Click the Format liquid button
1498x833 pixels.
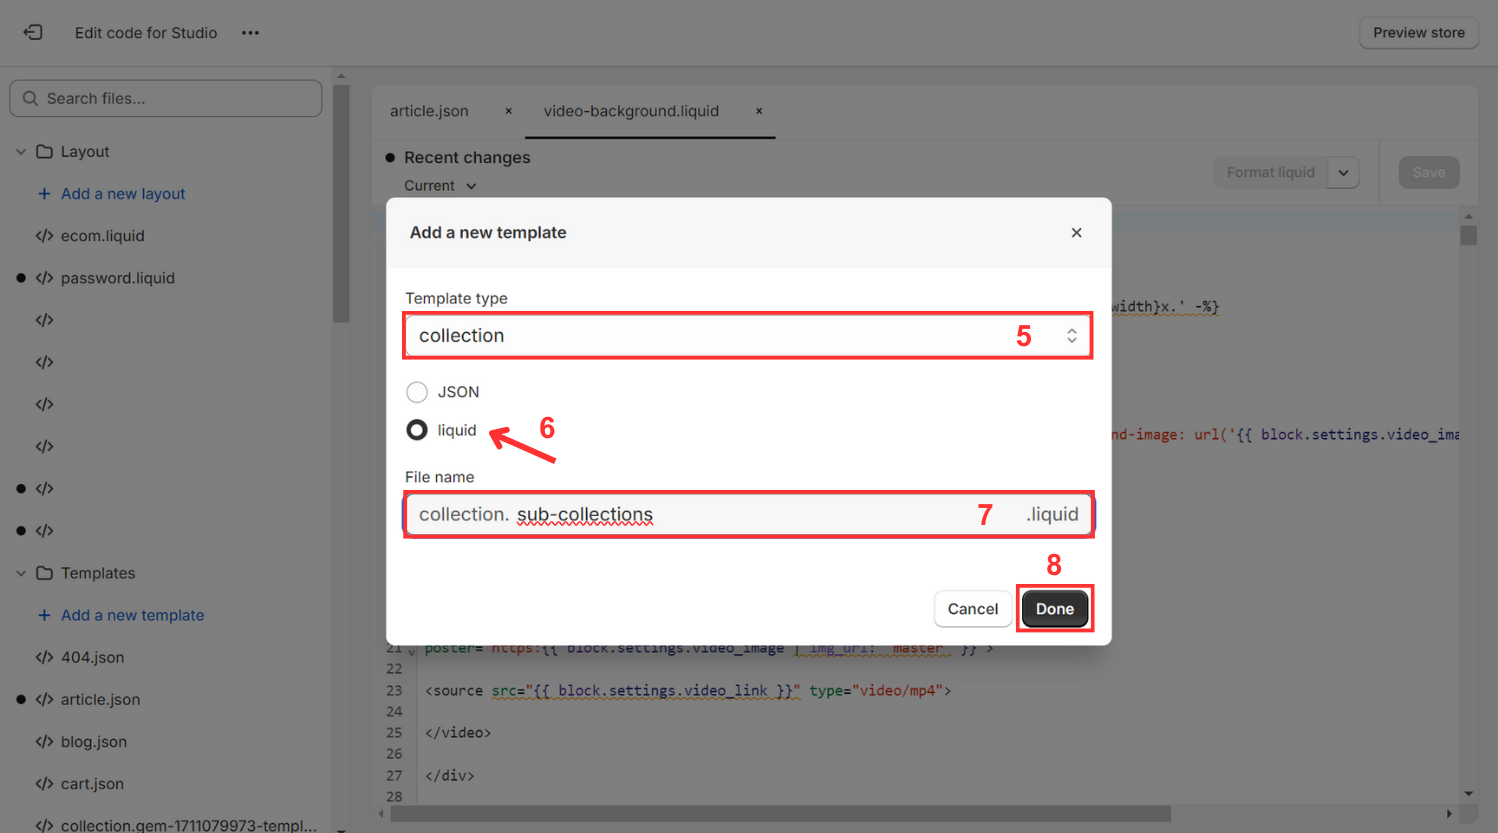click(x=1270, y=173)
